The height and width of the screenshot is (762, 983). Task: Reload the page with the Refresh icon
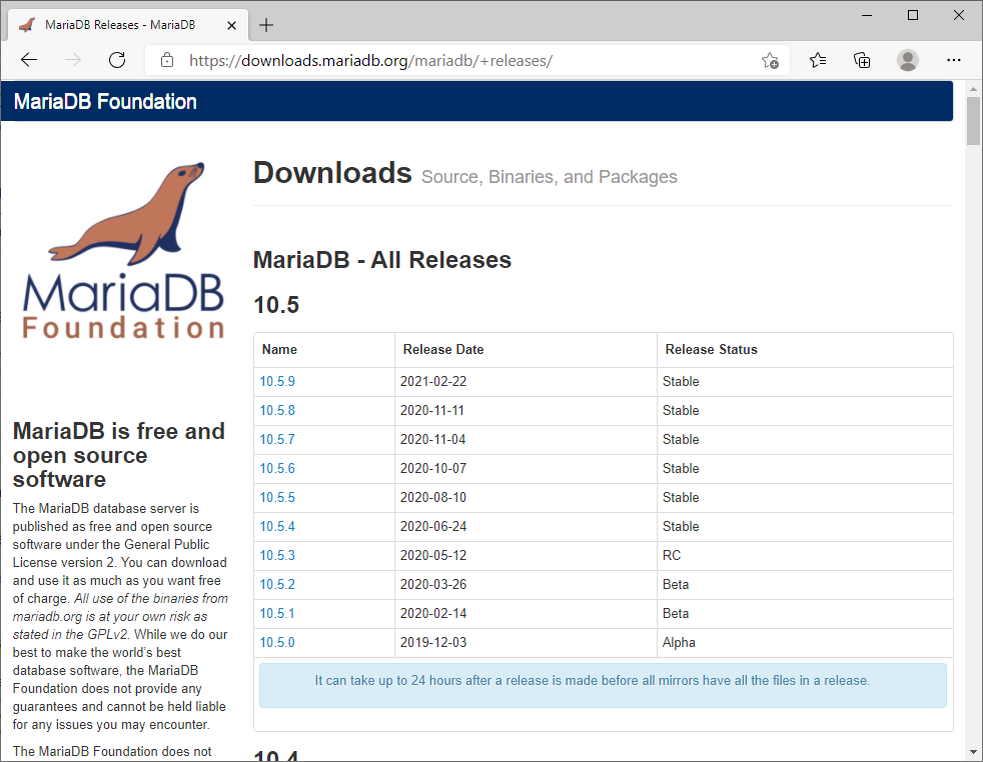click(x=117, y=60)
